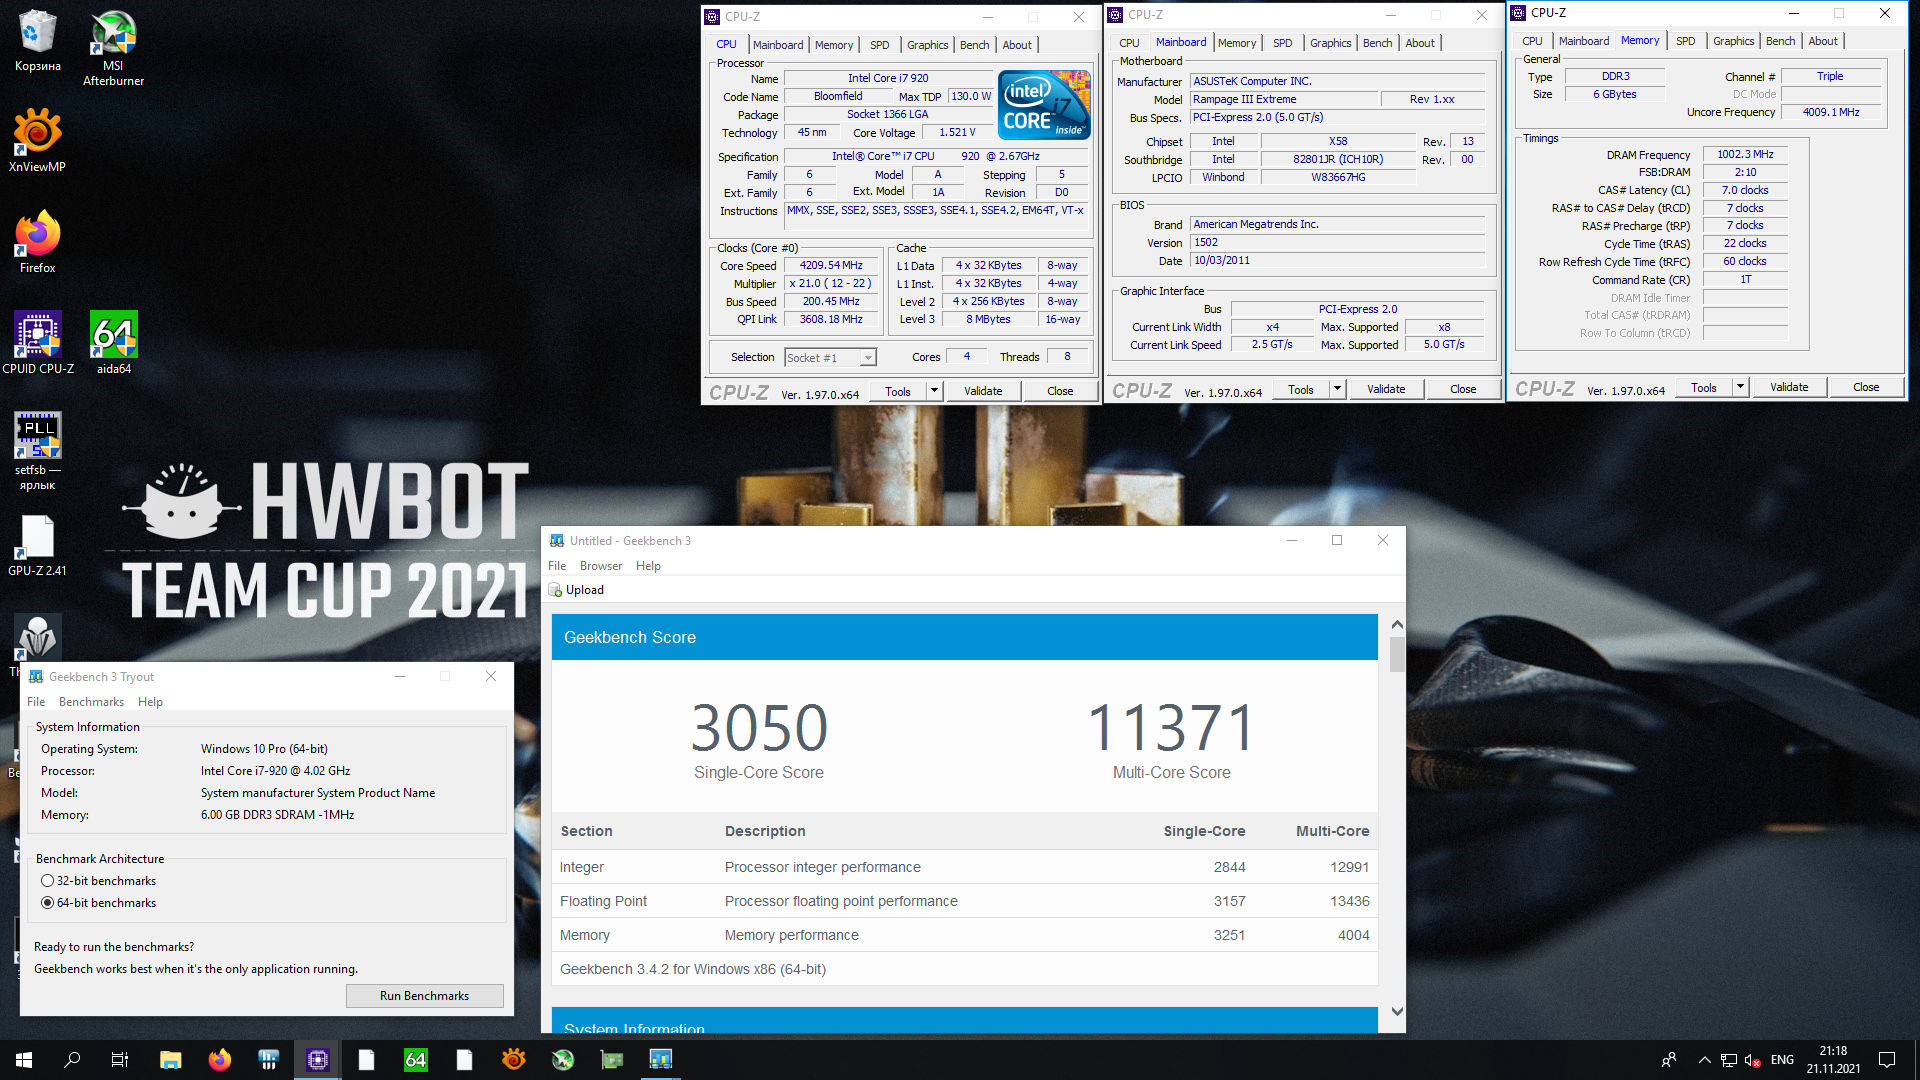This screenshot has width=1920, height=1080.
Task: Click Intel Core i7 logo in CPU-Z
Action: click(1044, 105)
